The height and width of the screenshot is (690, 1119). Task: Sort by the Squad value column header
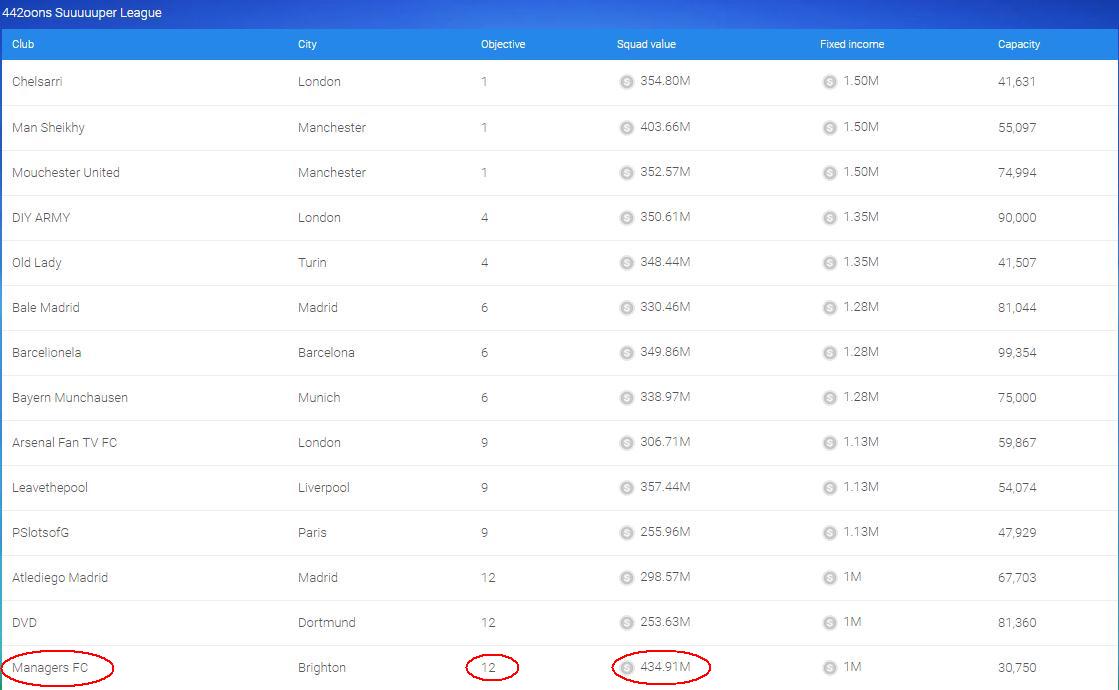pyautogui.click(x=646, y=44)
